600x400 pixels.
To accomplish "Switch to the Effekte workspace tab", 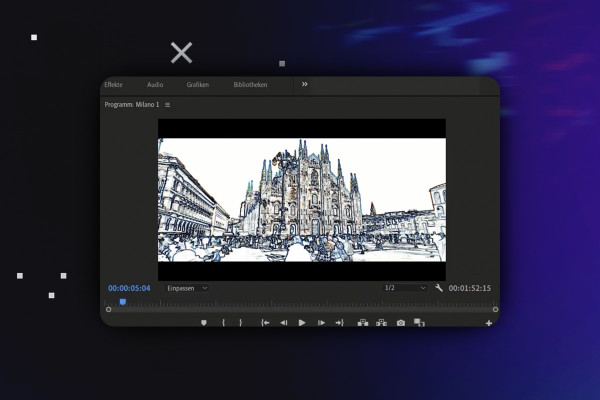I will 114,85.
